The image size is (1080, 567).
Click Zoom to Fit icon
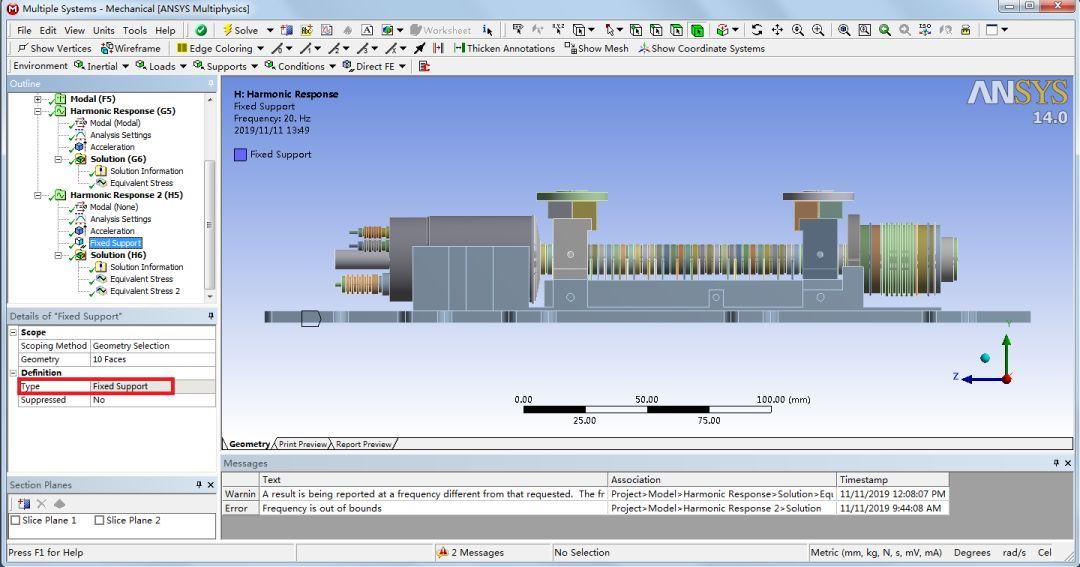(x=844, y=30)
